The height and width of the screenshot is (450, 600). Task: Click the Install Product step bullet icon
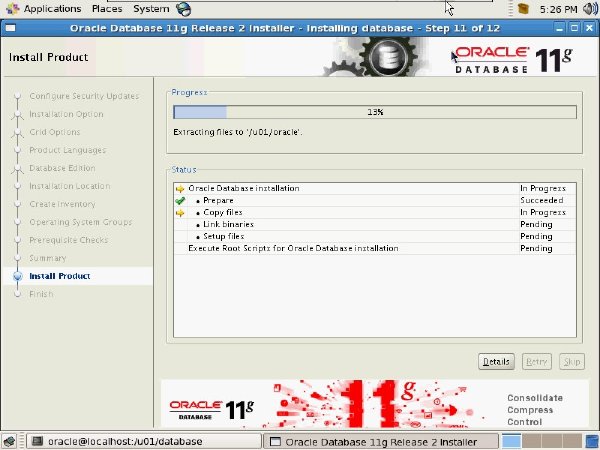coord(17,276)
